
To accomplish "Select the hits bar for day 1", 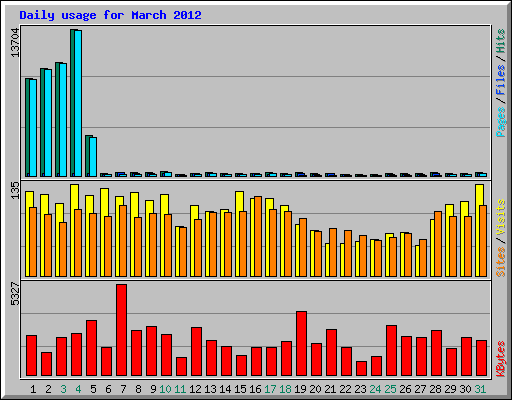I will (x=27, y=127).
